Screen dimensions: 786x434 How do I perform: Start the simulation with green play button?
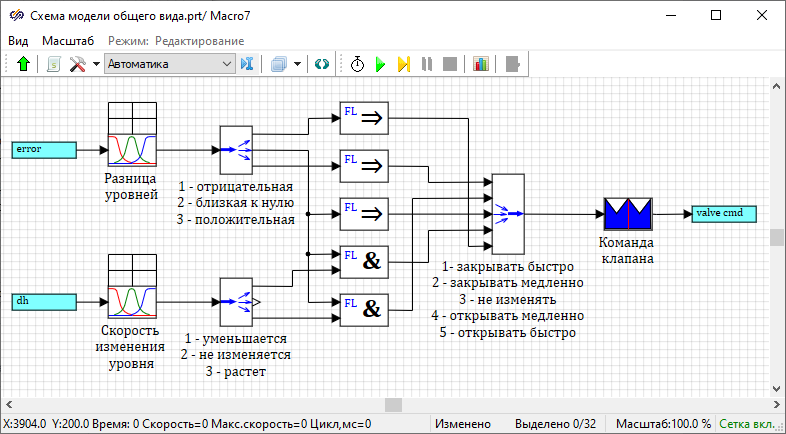coord(380,64)
